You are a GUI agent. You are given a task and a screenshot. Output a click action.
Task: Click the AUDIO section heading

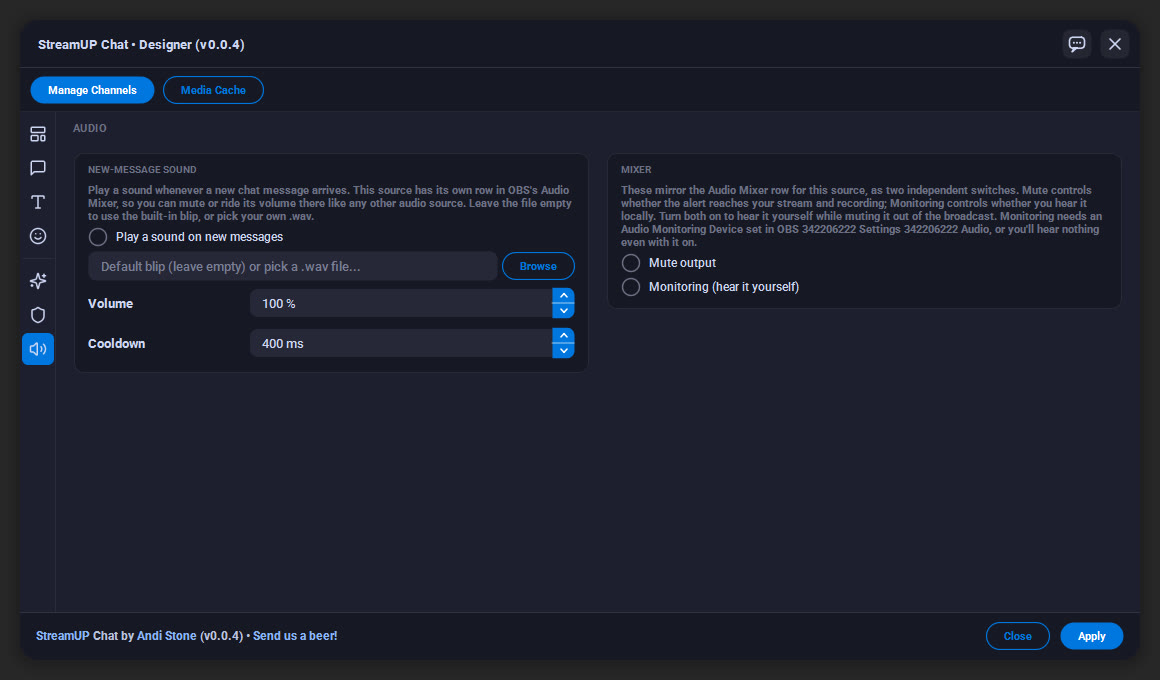click(90, 128)
